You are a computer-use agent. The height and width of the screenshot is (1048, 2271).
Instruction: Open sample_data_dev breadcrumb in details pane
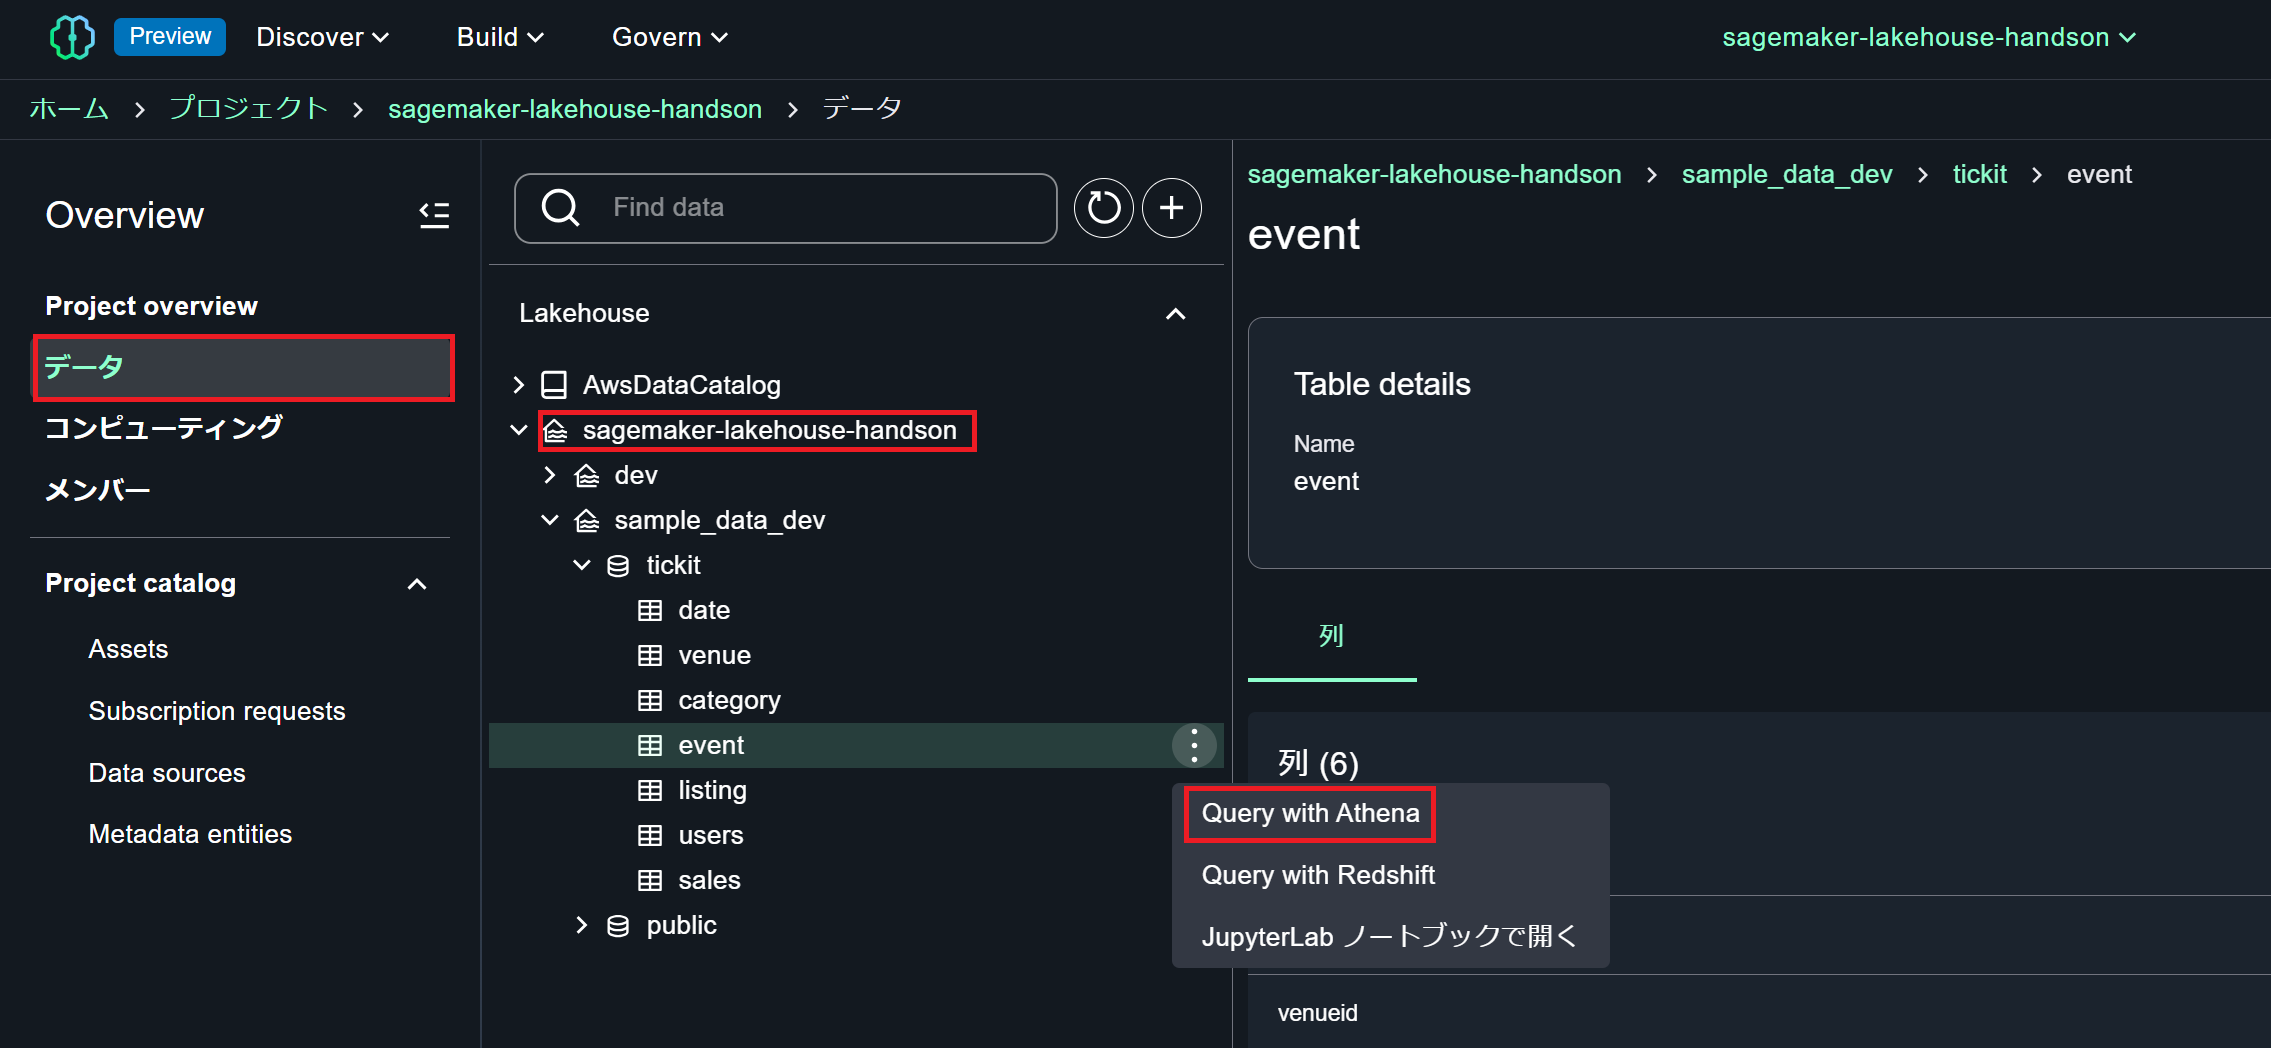[x=1786, y=174]
